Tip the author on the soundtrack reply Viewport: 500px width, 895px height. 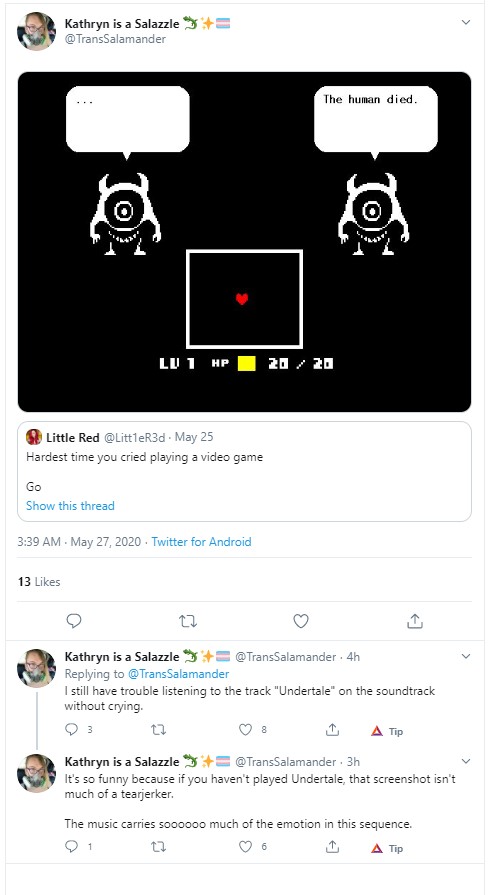click(387, 731)
